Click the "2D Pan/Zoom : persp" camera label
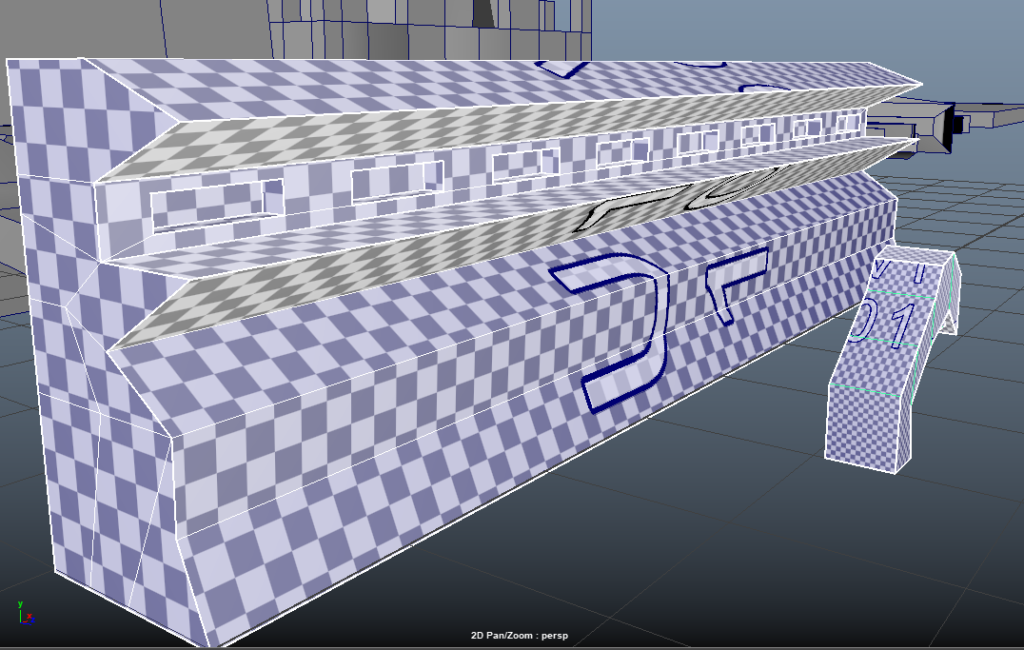The width and height of the screenshot is (1024, 650). (x=519, y=635)
